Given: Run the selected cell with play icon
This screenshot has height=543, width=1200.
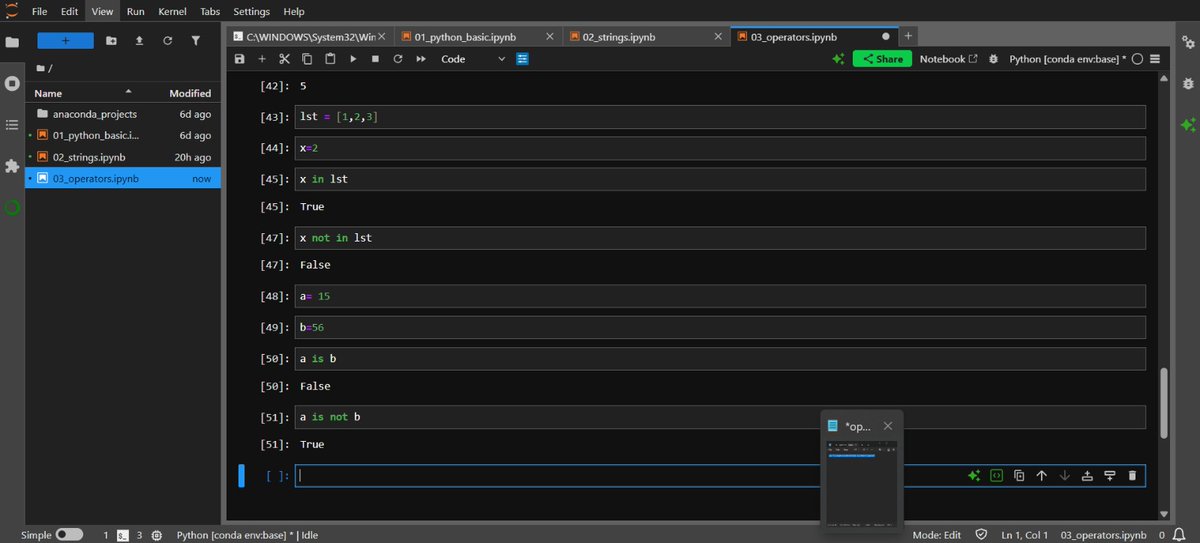Looking at the screenshot, I should tap(353, 59).
